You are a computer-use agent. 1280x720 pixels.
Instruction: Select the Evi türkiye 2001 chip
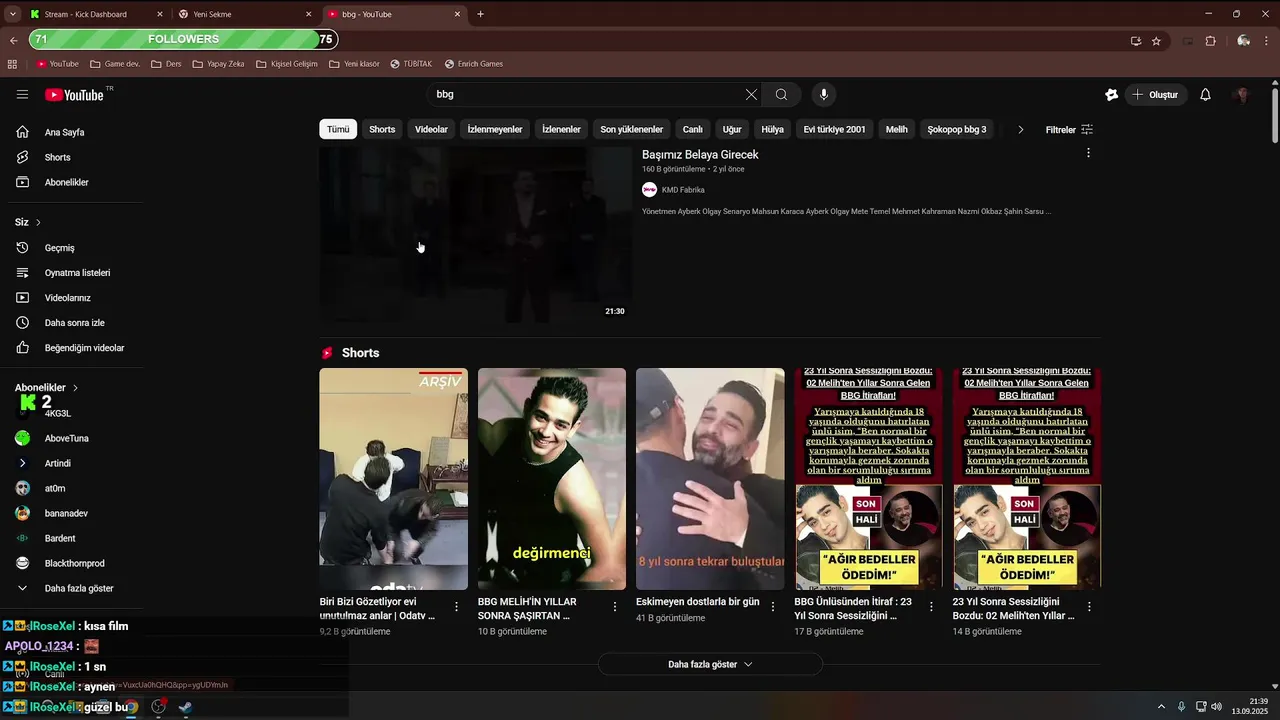click(834, 129)
